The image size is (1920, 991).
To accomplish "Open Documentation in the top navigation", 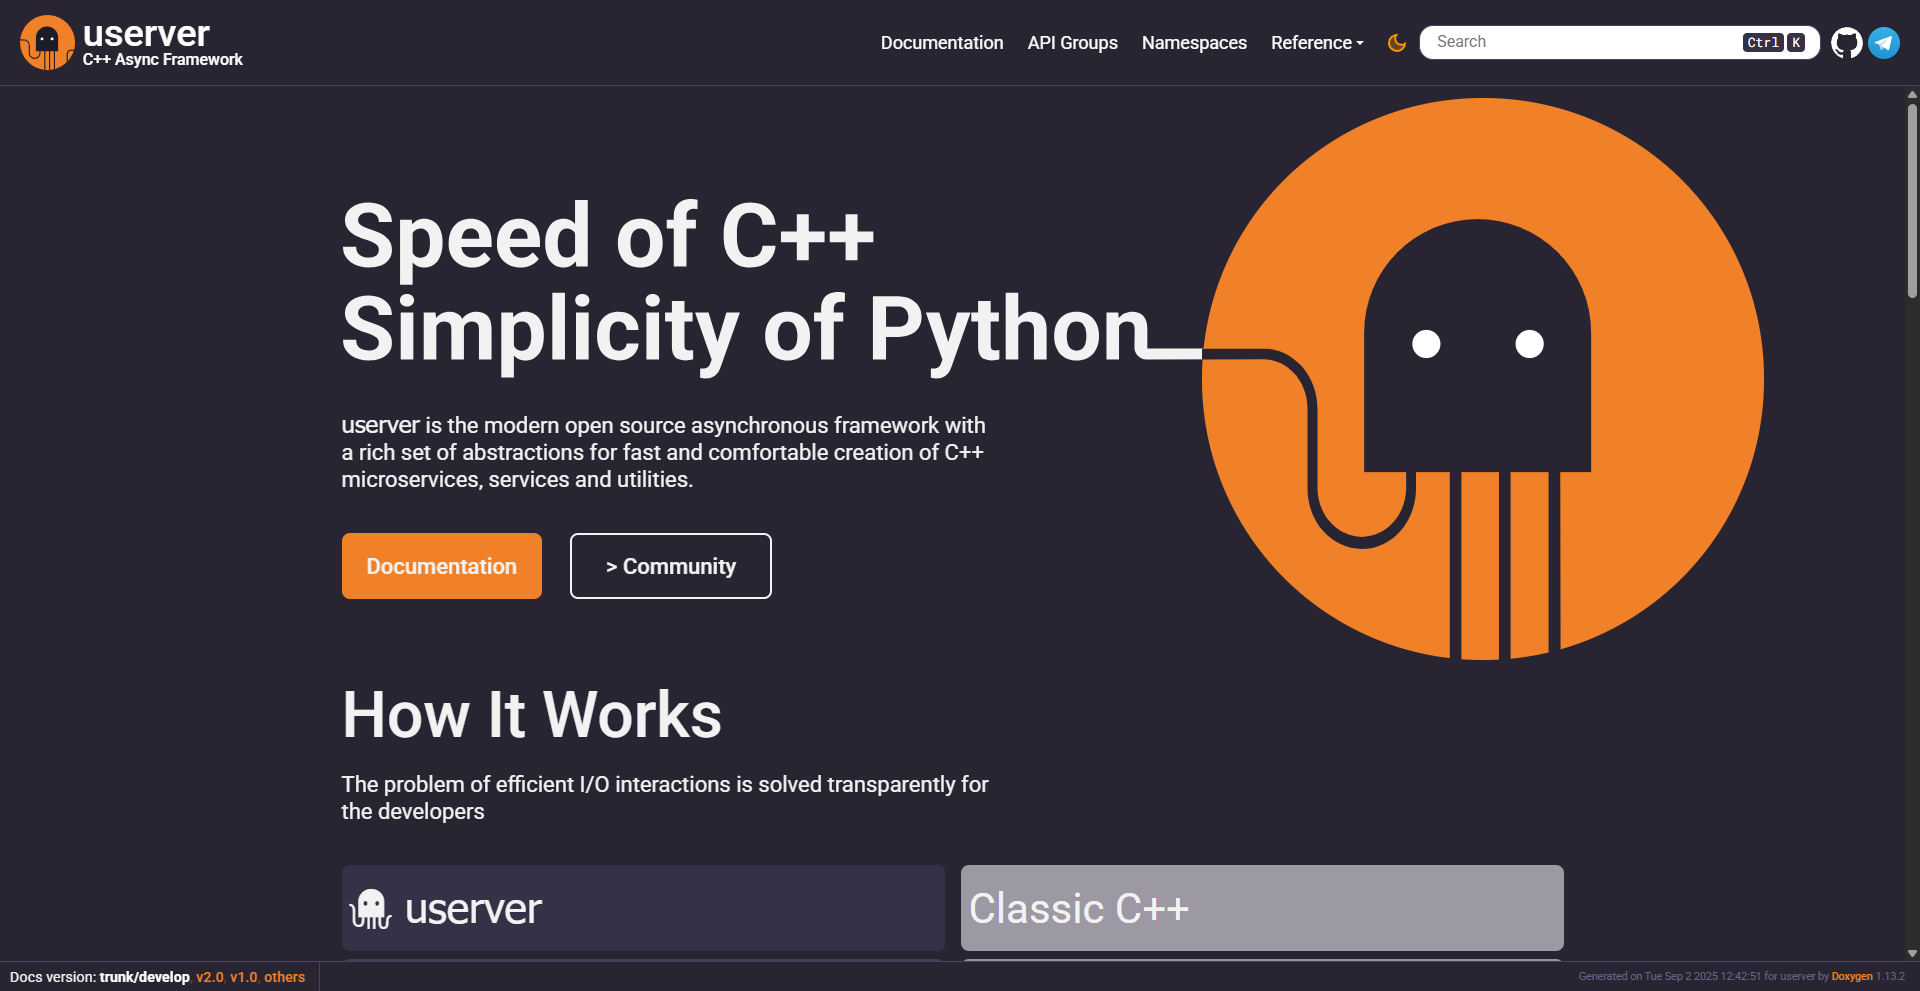I will click(x=942, y=43).
